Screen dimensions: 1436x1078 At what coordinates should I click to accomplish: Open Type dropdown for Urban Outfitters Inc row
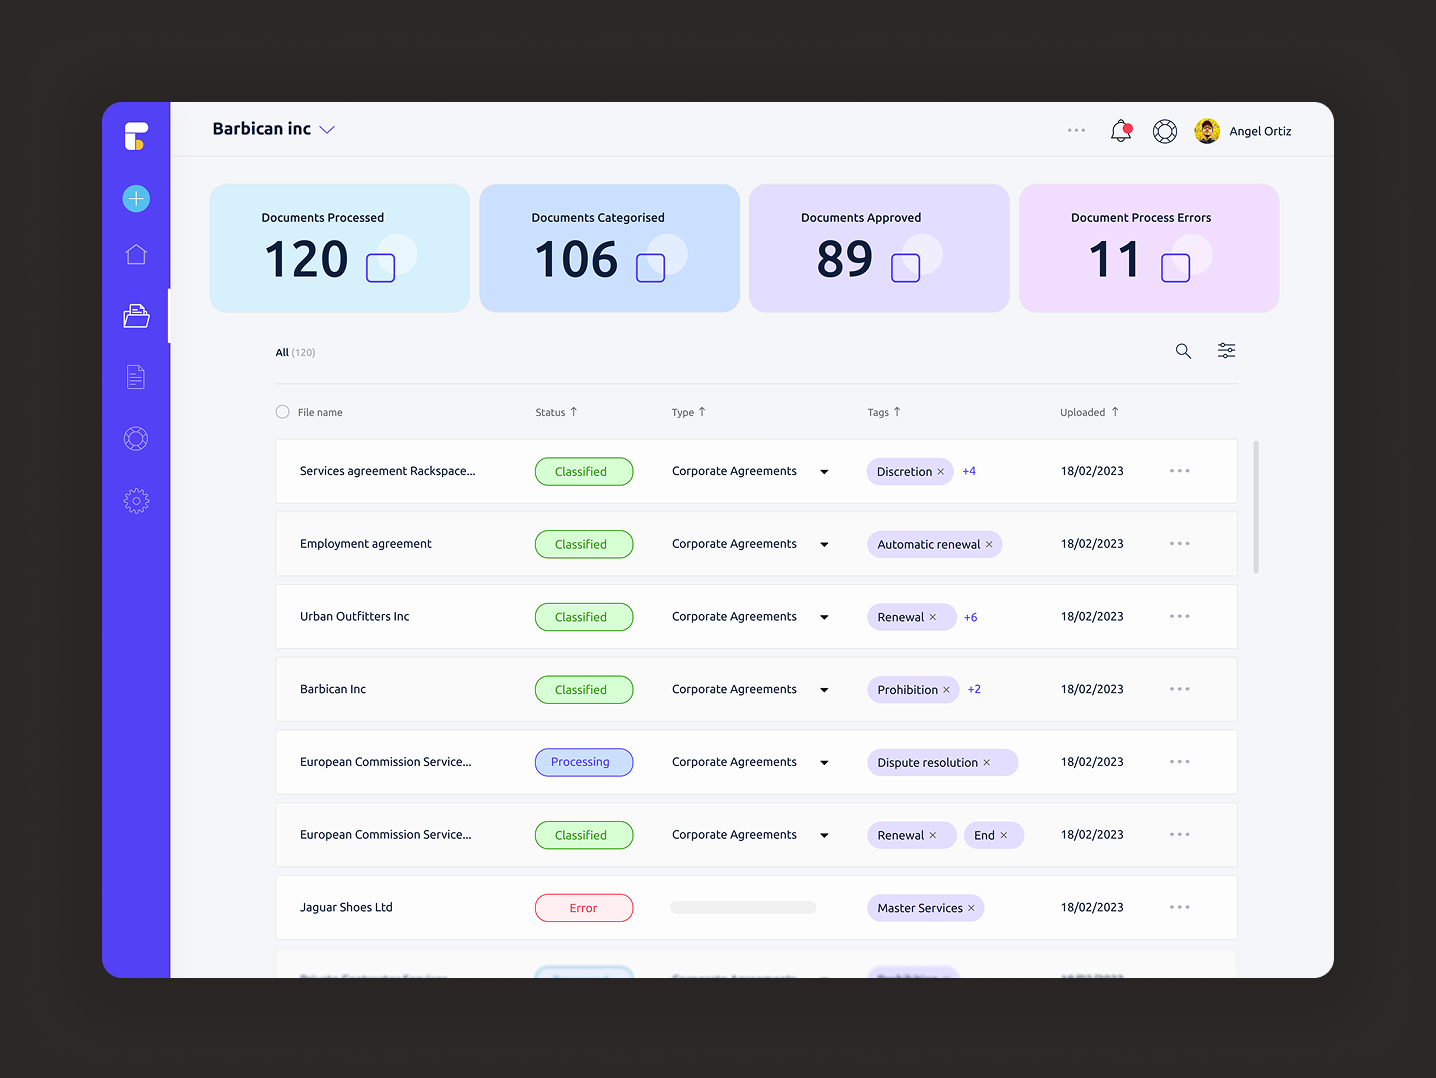(x=824, y=618)
